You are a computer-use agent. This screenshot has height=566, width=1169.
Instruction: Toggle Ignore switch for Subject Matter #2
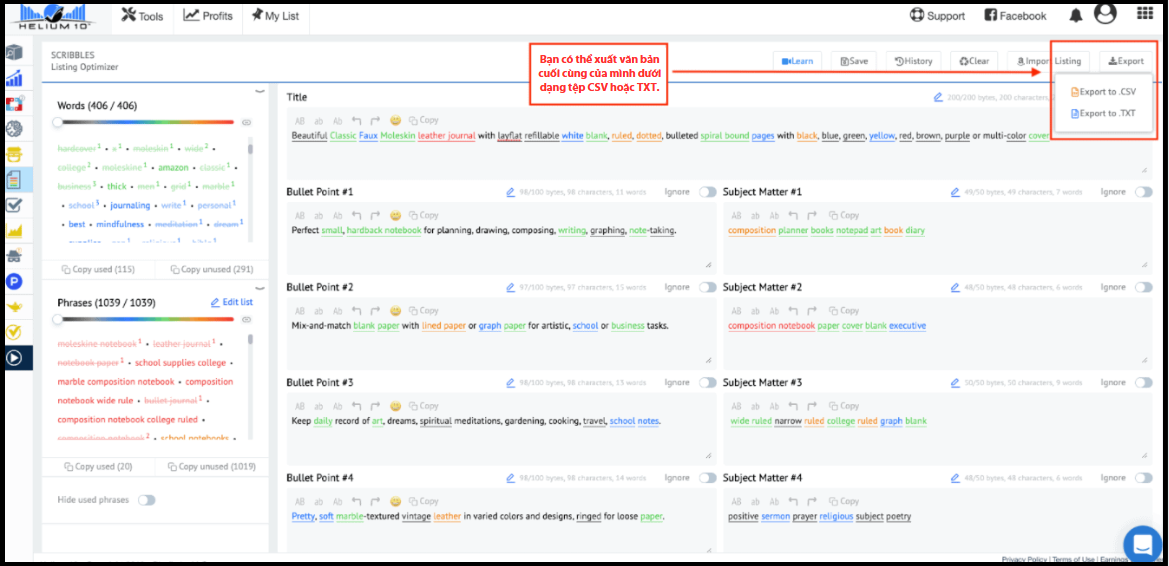(1143, 288)
